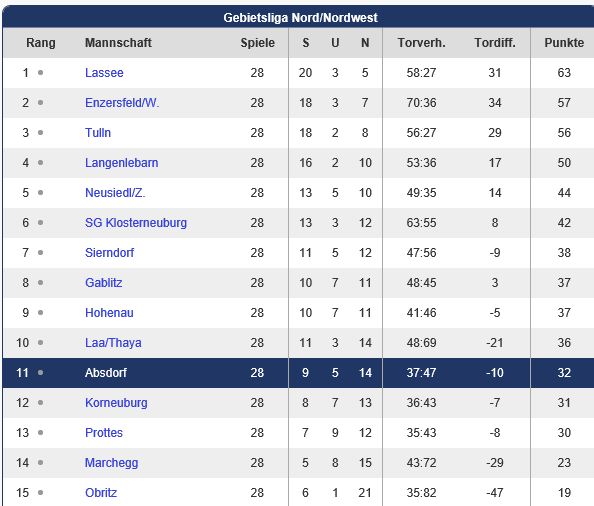Click the Sierndorf link
The image size is (594, 506).
pos(109,253)
